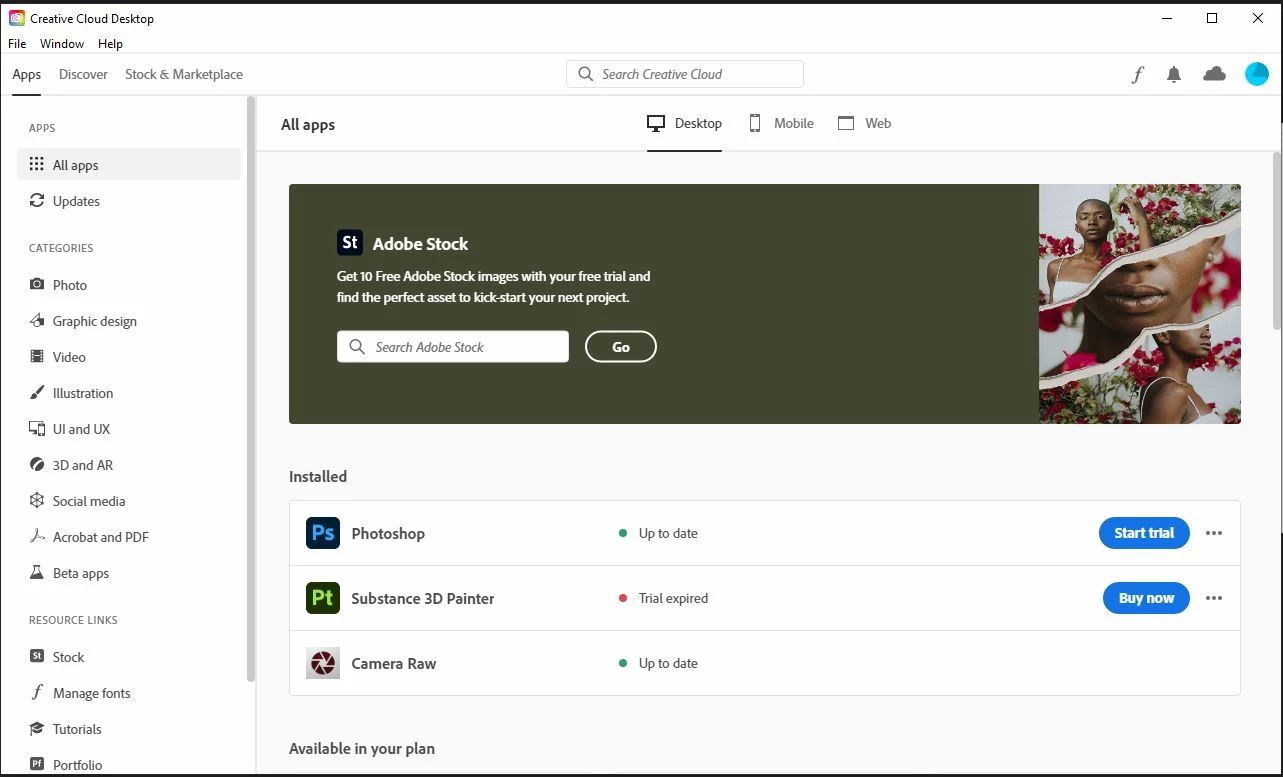The image size is (1283, 777).
Task: Open the fonts icon in top bar
Action: pyautogui.click(x=1137, y=74)
